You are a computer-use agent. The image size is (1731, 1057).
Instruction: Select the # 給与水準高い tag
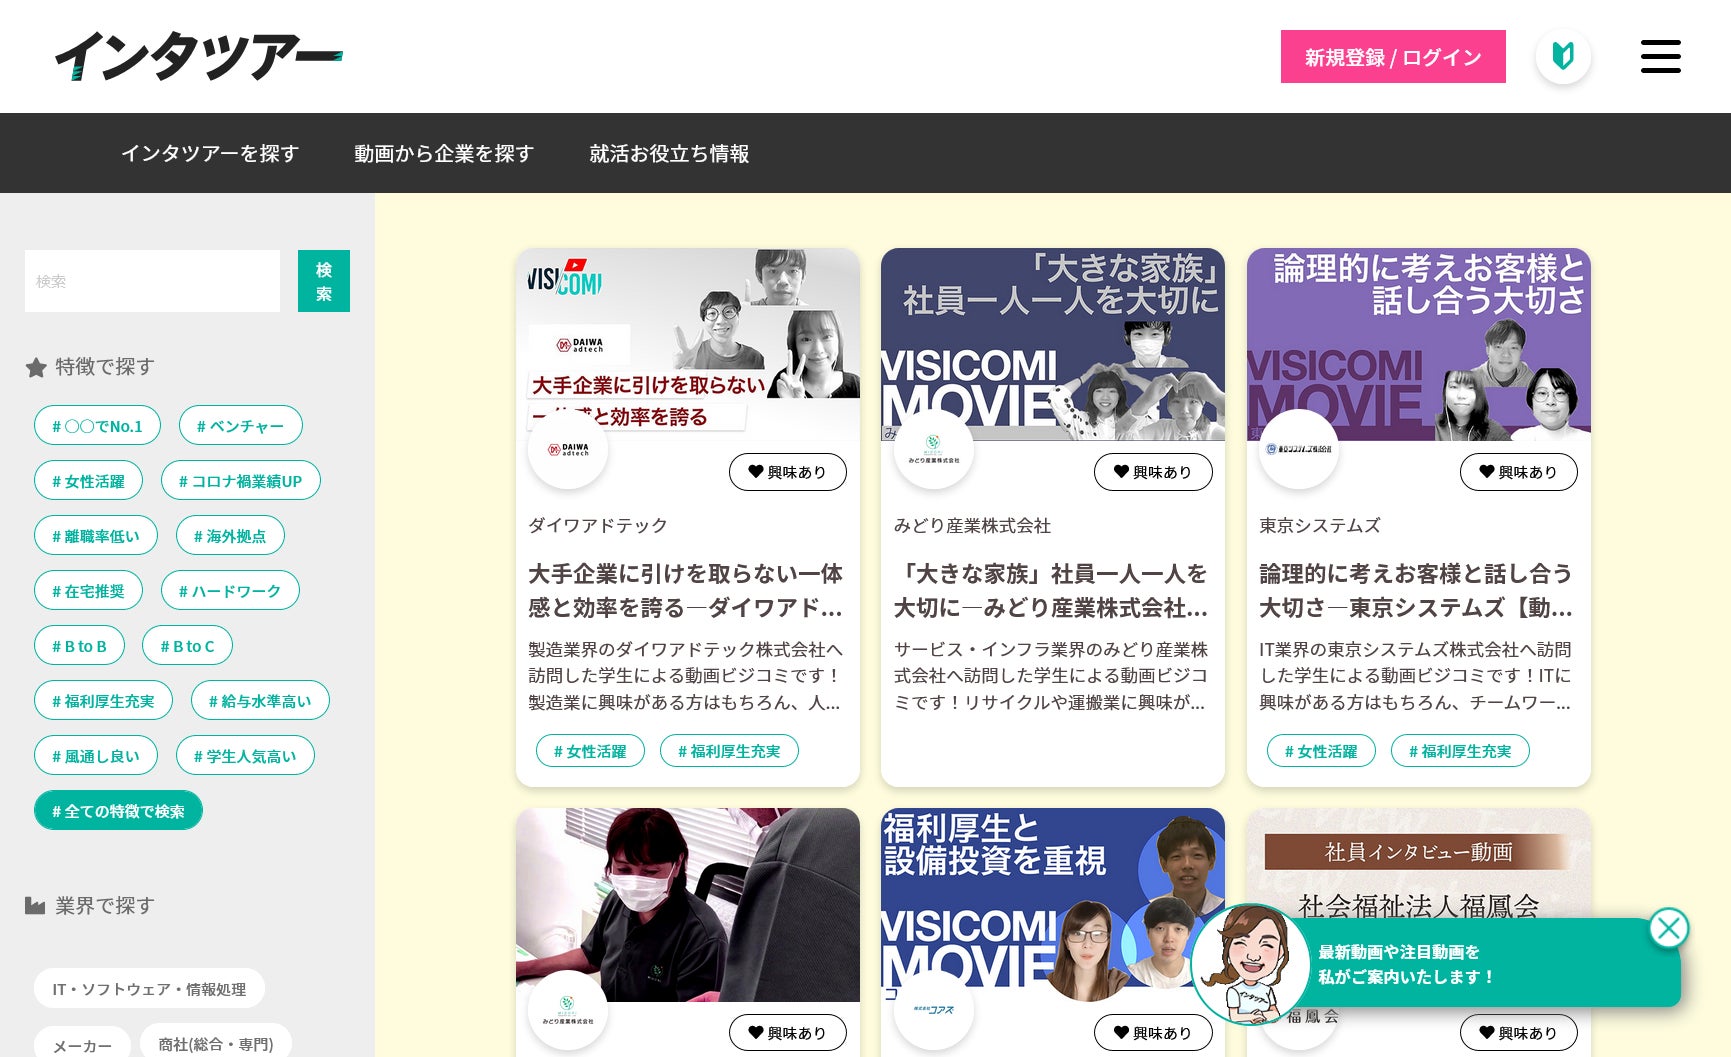point(260,700)
